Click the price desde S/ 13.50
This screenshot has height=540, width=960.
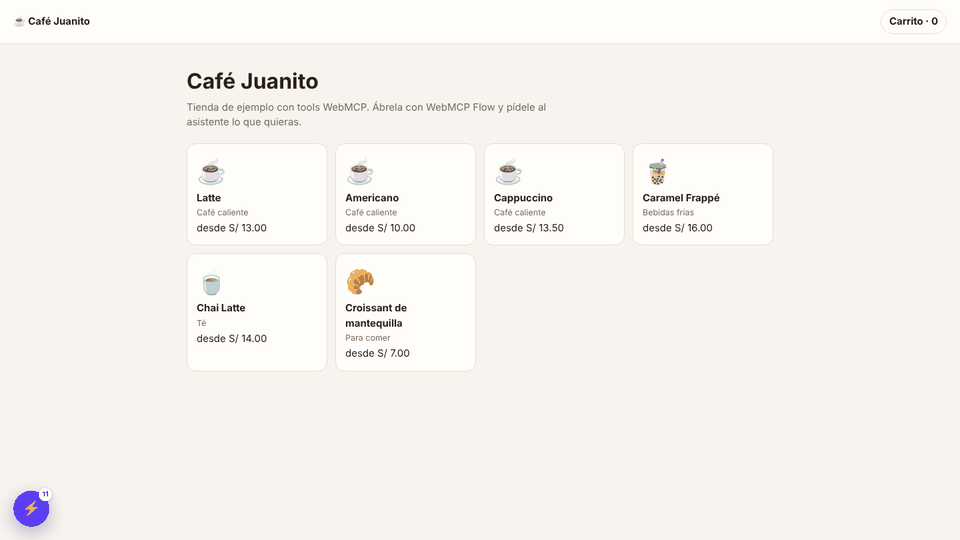(x=529, y=228)
